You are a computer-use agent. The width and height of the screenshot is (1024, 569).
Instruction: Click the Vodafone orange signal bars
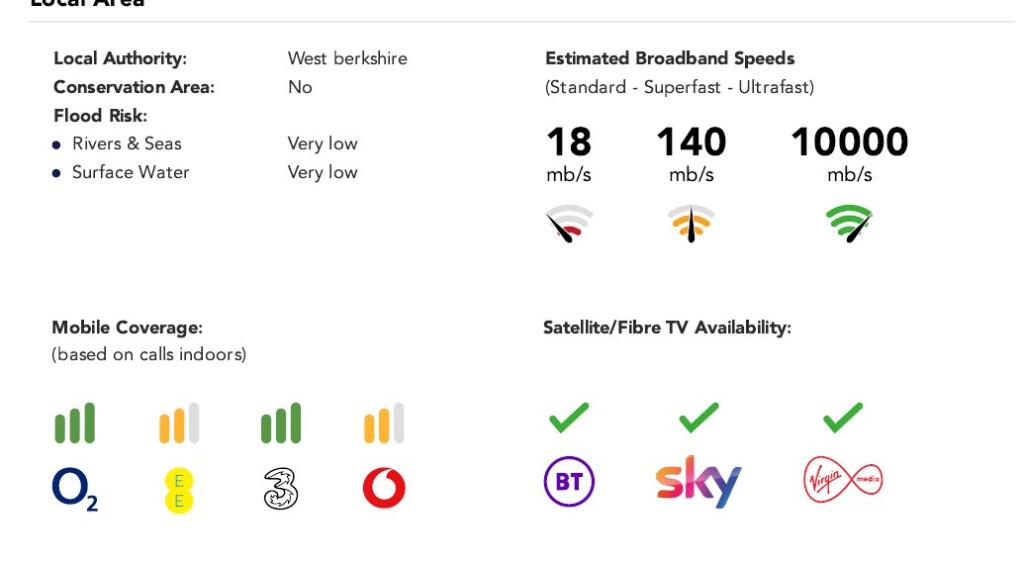[x=384, y=424]
